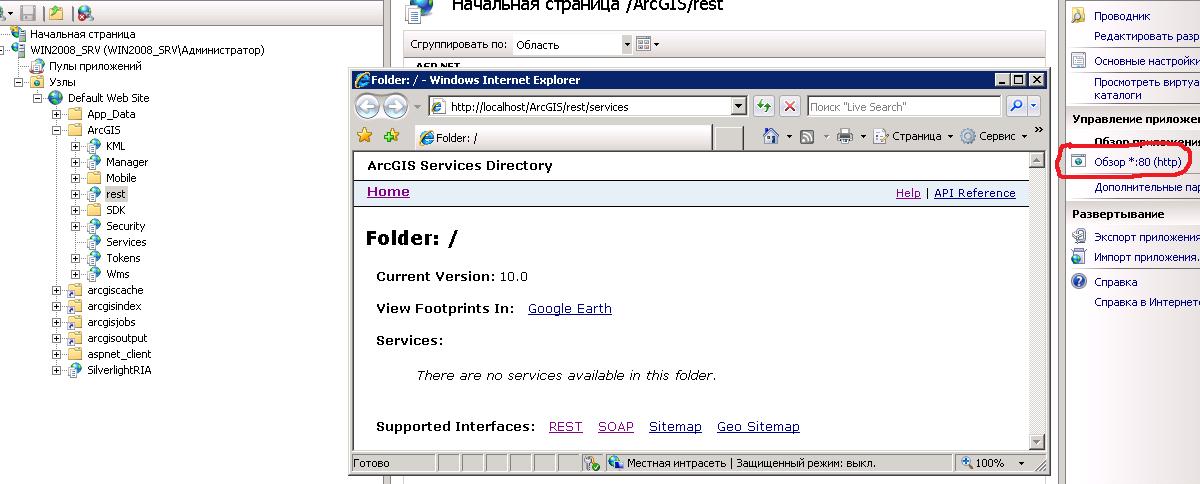Expand the KML node

point(76,146)
